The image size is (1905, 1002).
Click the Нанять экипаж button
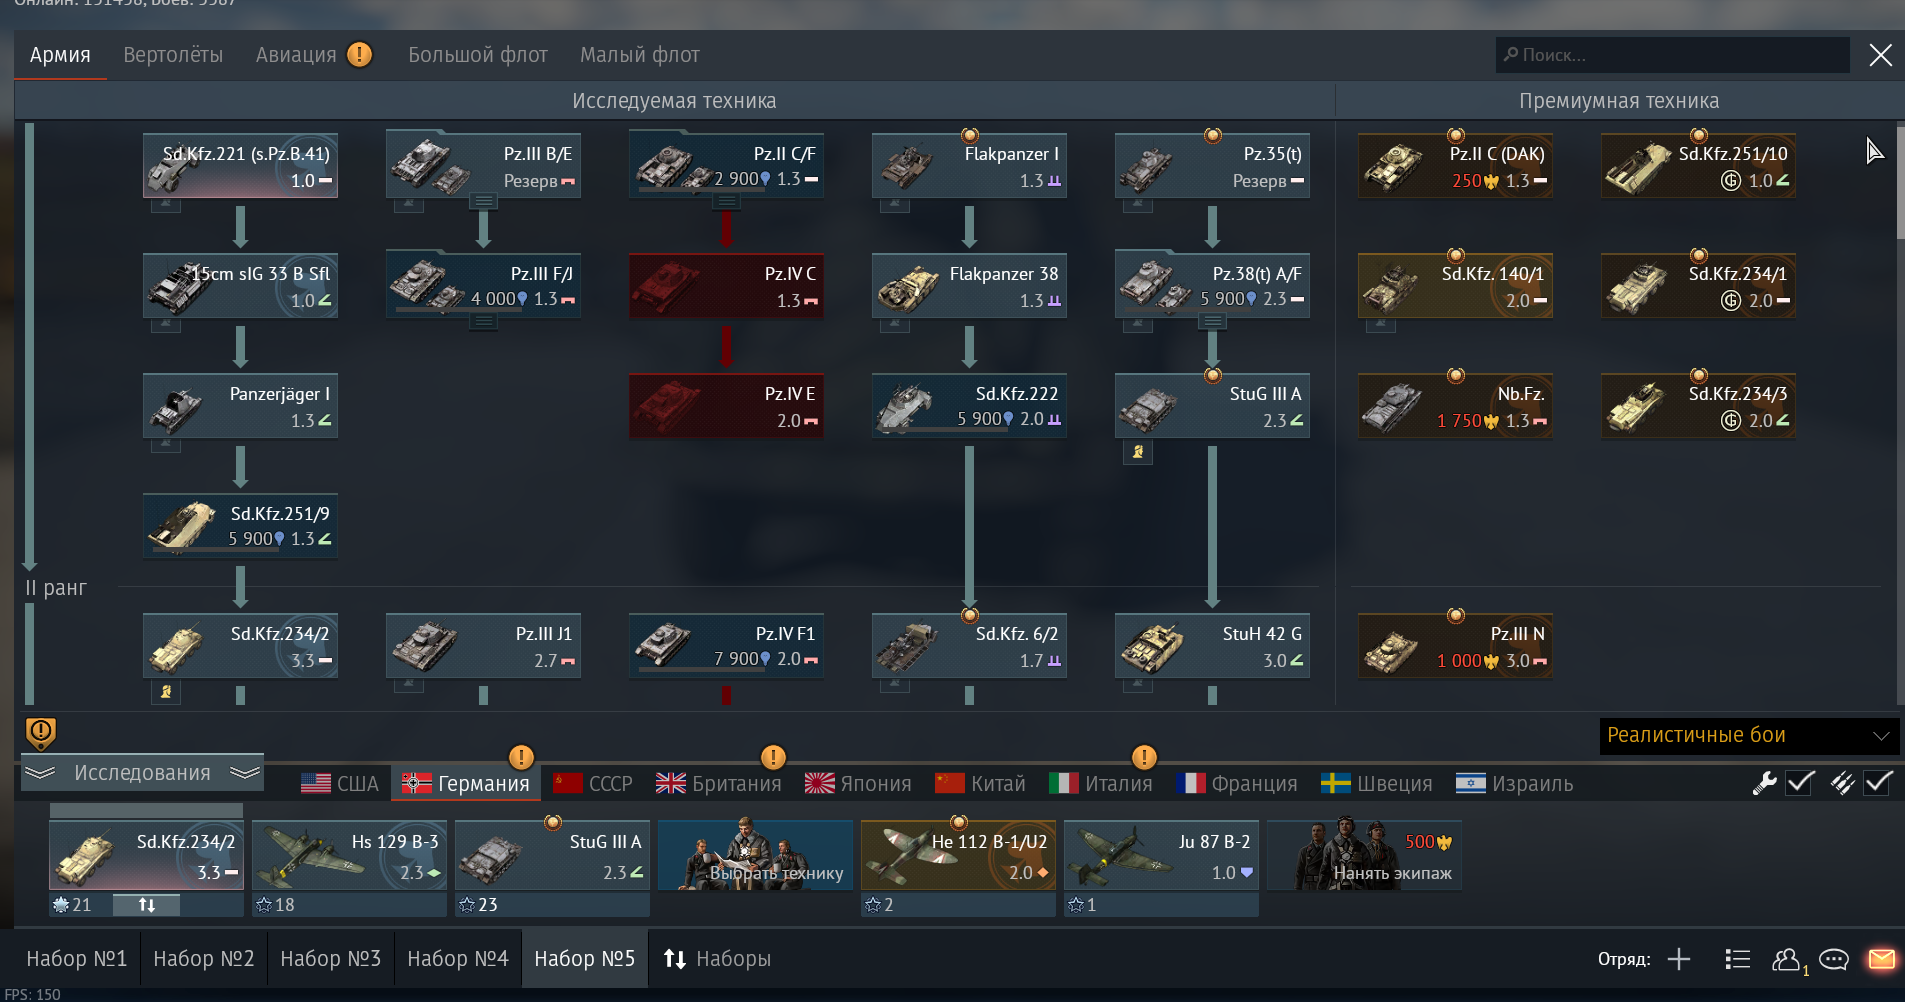click(1364, 855)
